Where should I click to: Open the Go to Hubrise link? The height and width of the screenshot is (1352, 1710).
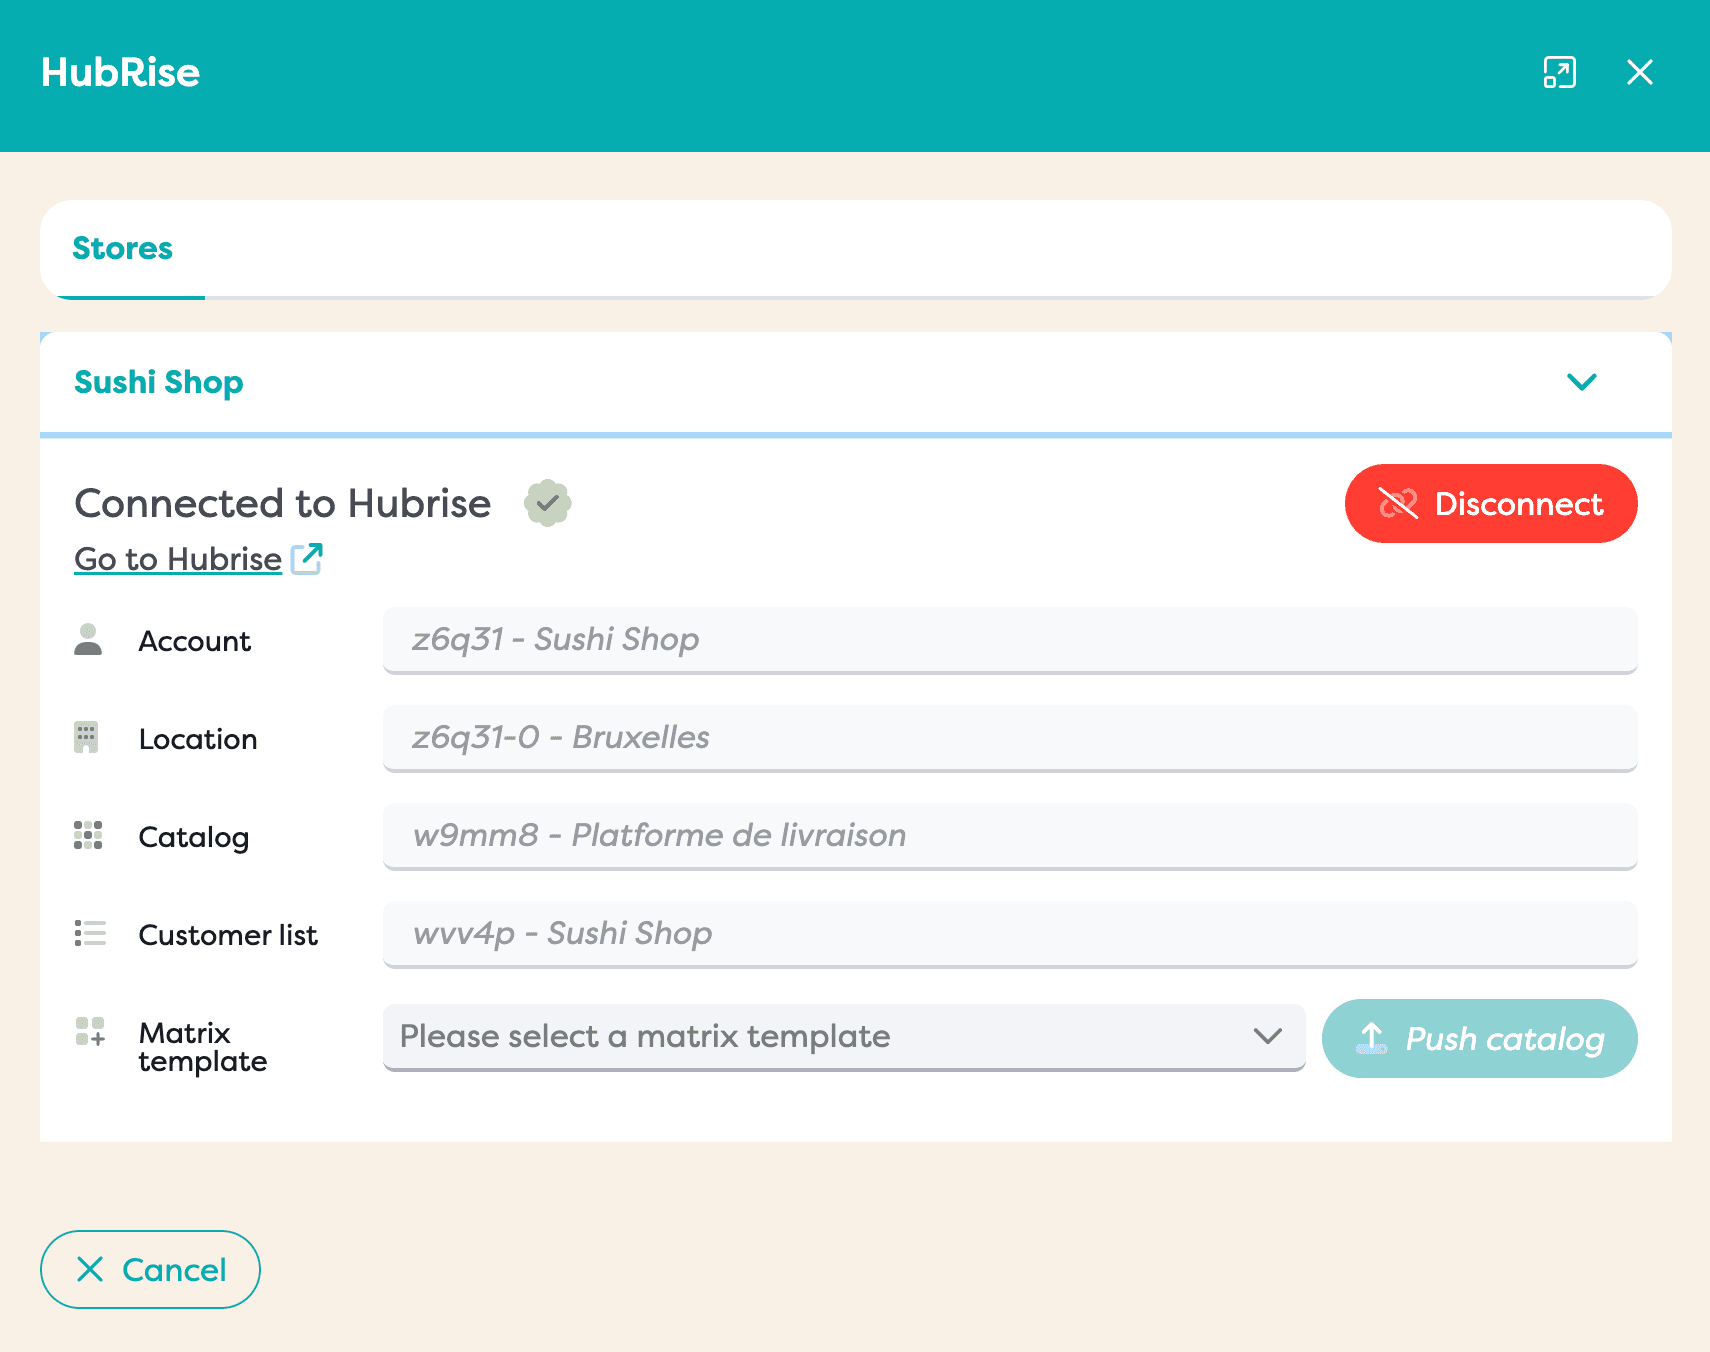tap(178, 559)
